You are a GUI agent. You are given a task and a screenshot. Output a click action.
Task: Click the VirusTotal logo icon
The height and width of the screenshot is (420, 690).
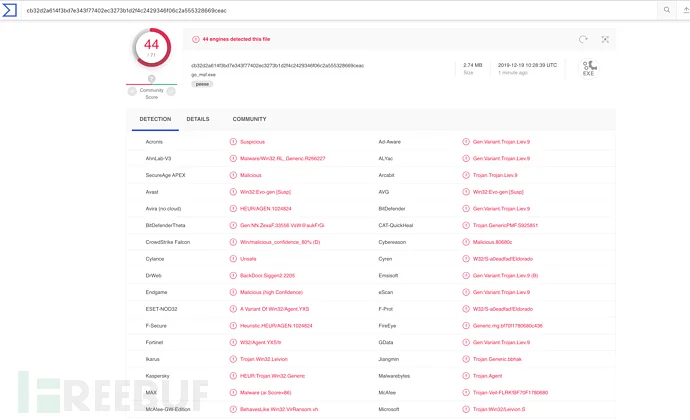9,10
